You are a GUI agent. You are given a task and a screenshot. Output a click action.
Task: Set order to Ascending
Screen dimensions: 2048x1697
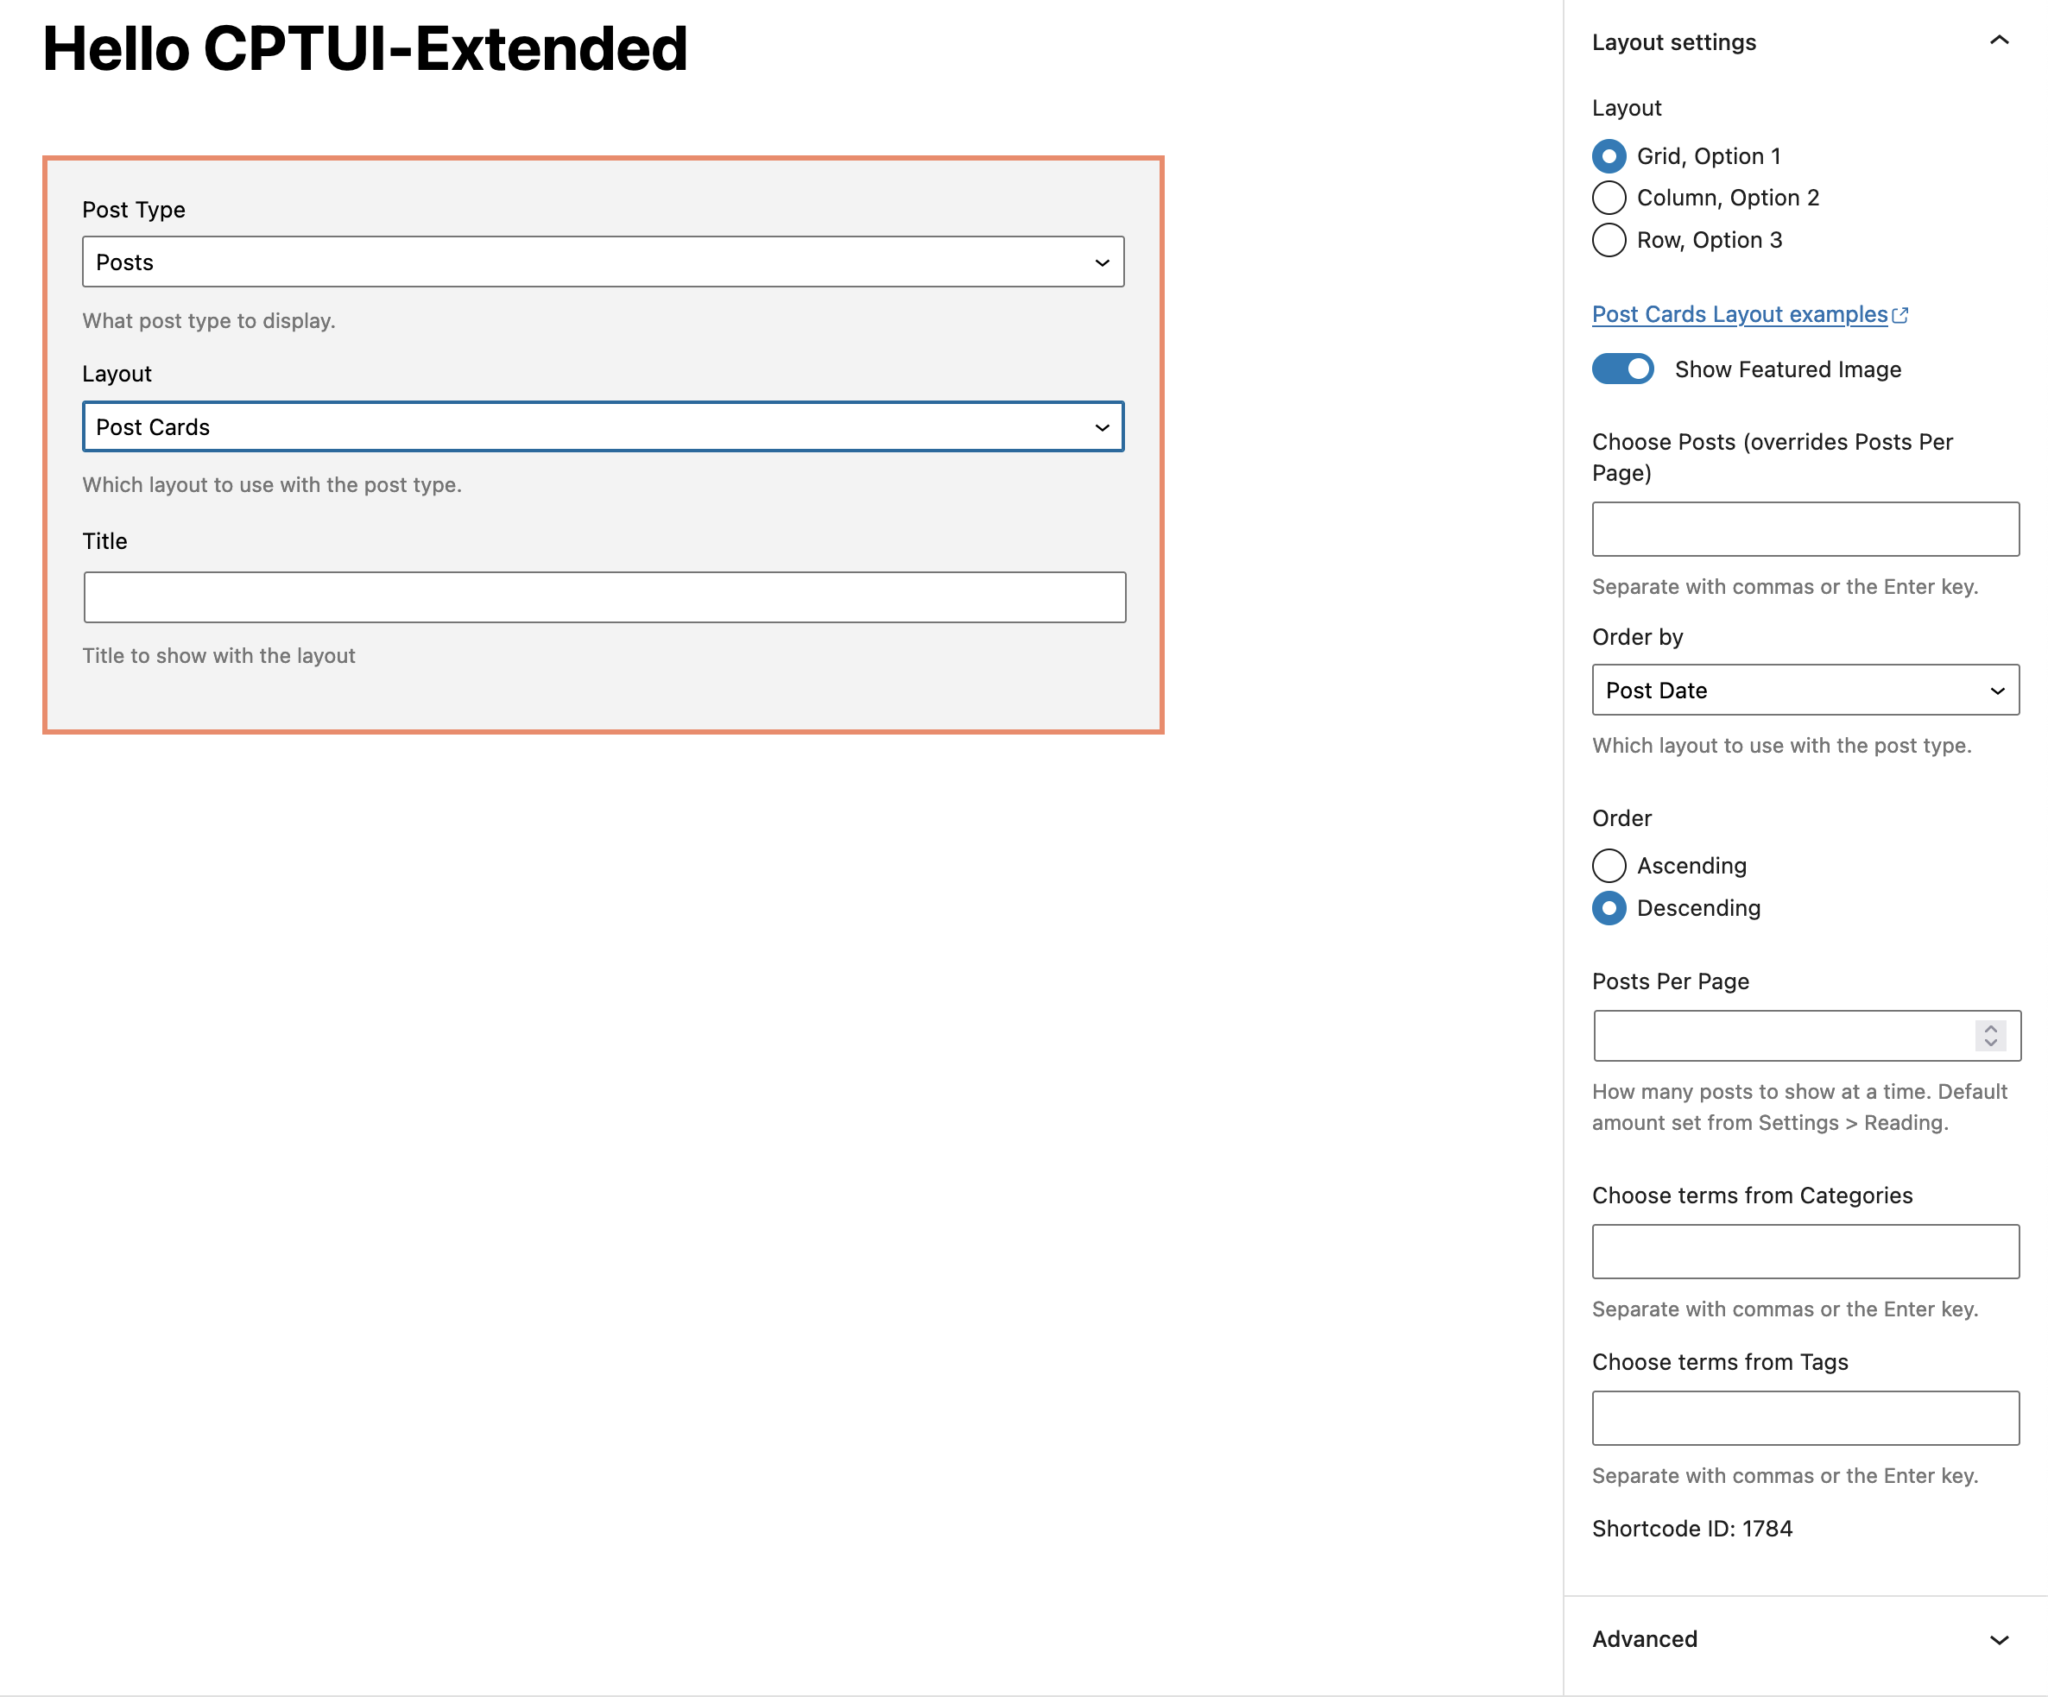[1609, 865]
